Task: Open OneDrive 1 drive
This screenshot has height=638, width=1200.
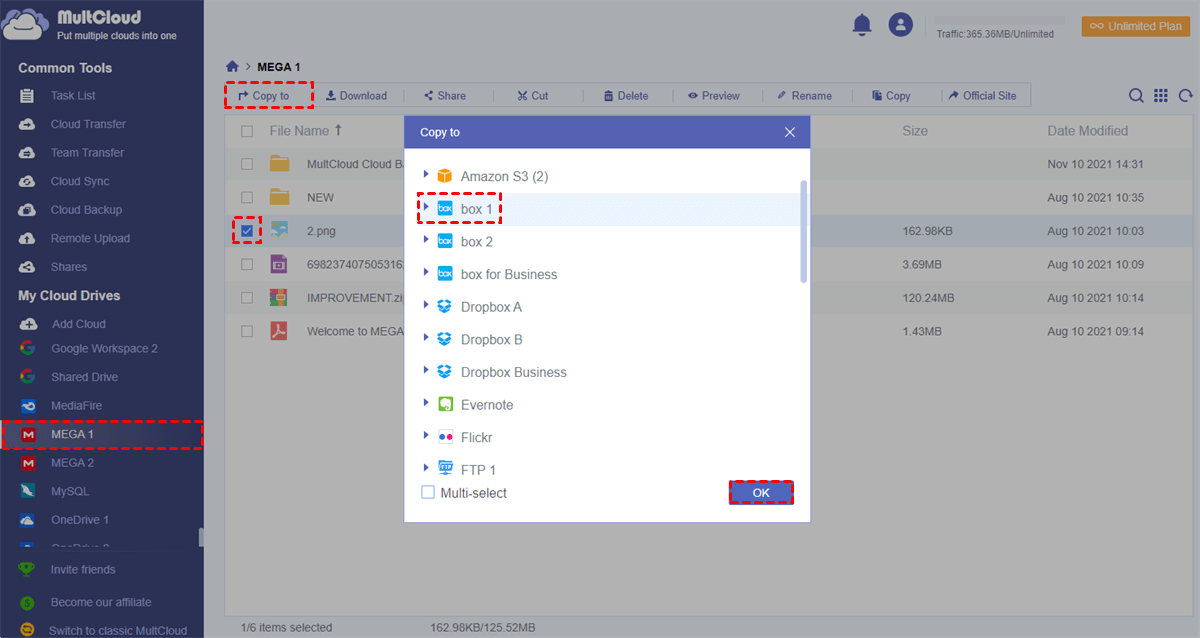Action: click(x=80, y=520)
